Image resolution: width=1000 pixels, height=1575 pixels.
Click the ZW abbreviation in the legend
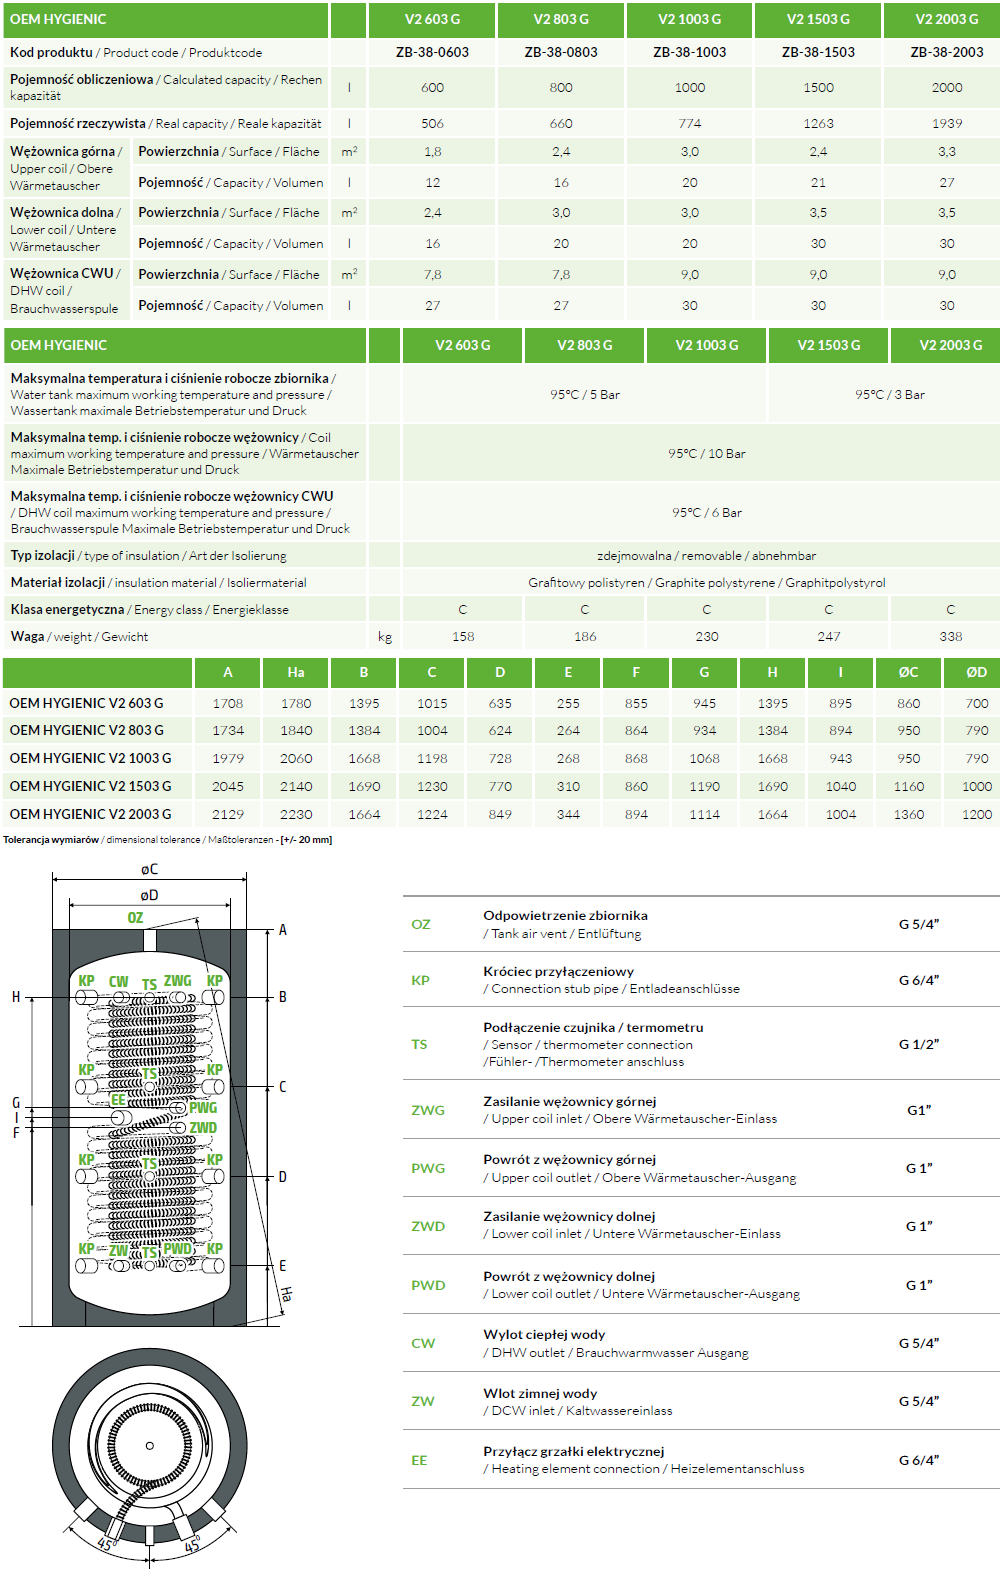click(423, 1401)
